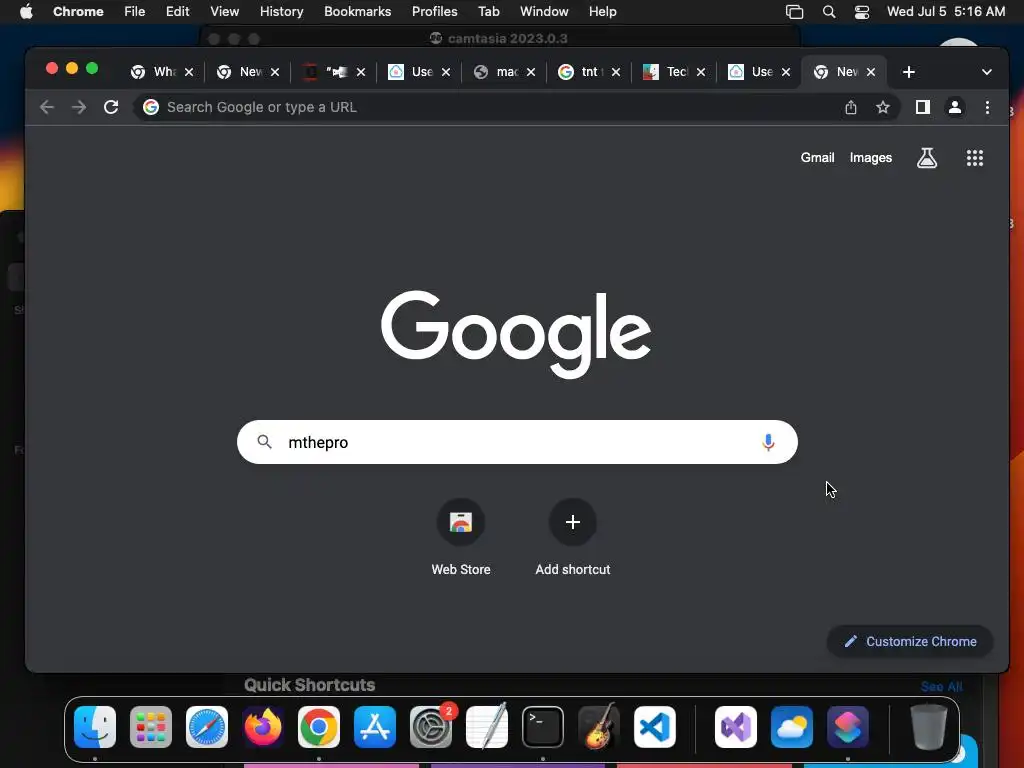Click in the Google search box
Image resolution: width=1024 pixels, height=768 pixels.
[517, 442]
